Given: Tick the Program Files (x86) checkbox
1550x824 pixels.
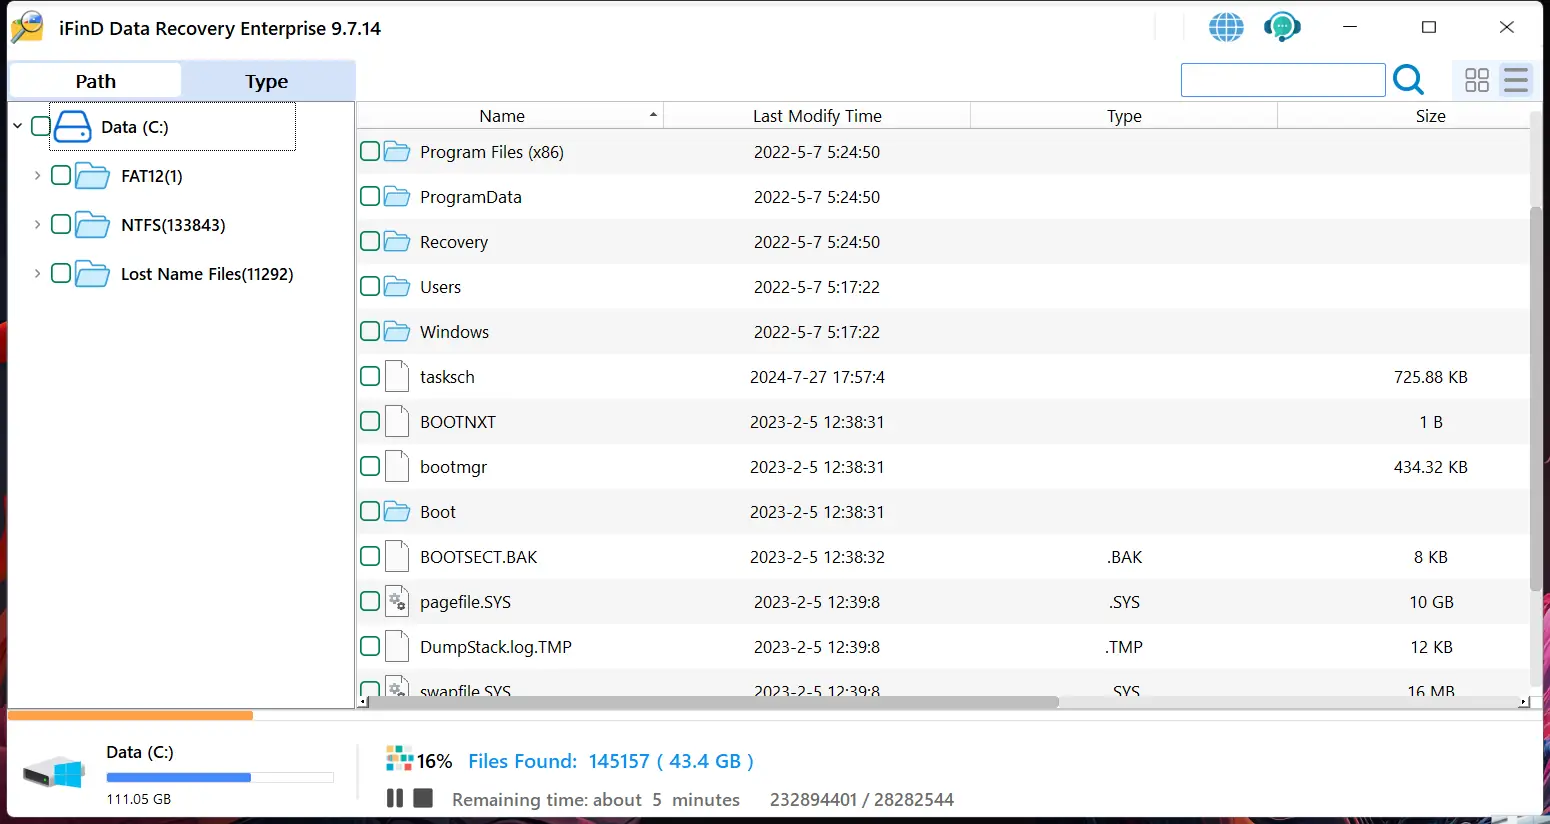Looking at the screenshot, I should point(370,151).
